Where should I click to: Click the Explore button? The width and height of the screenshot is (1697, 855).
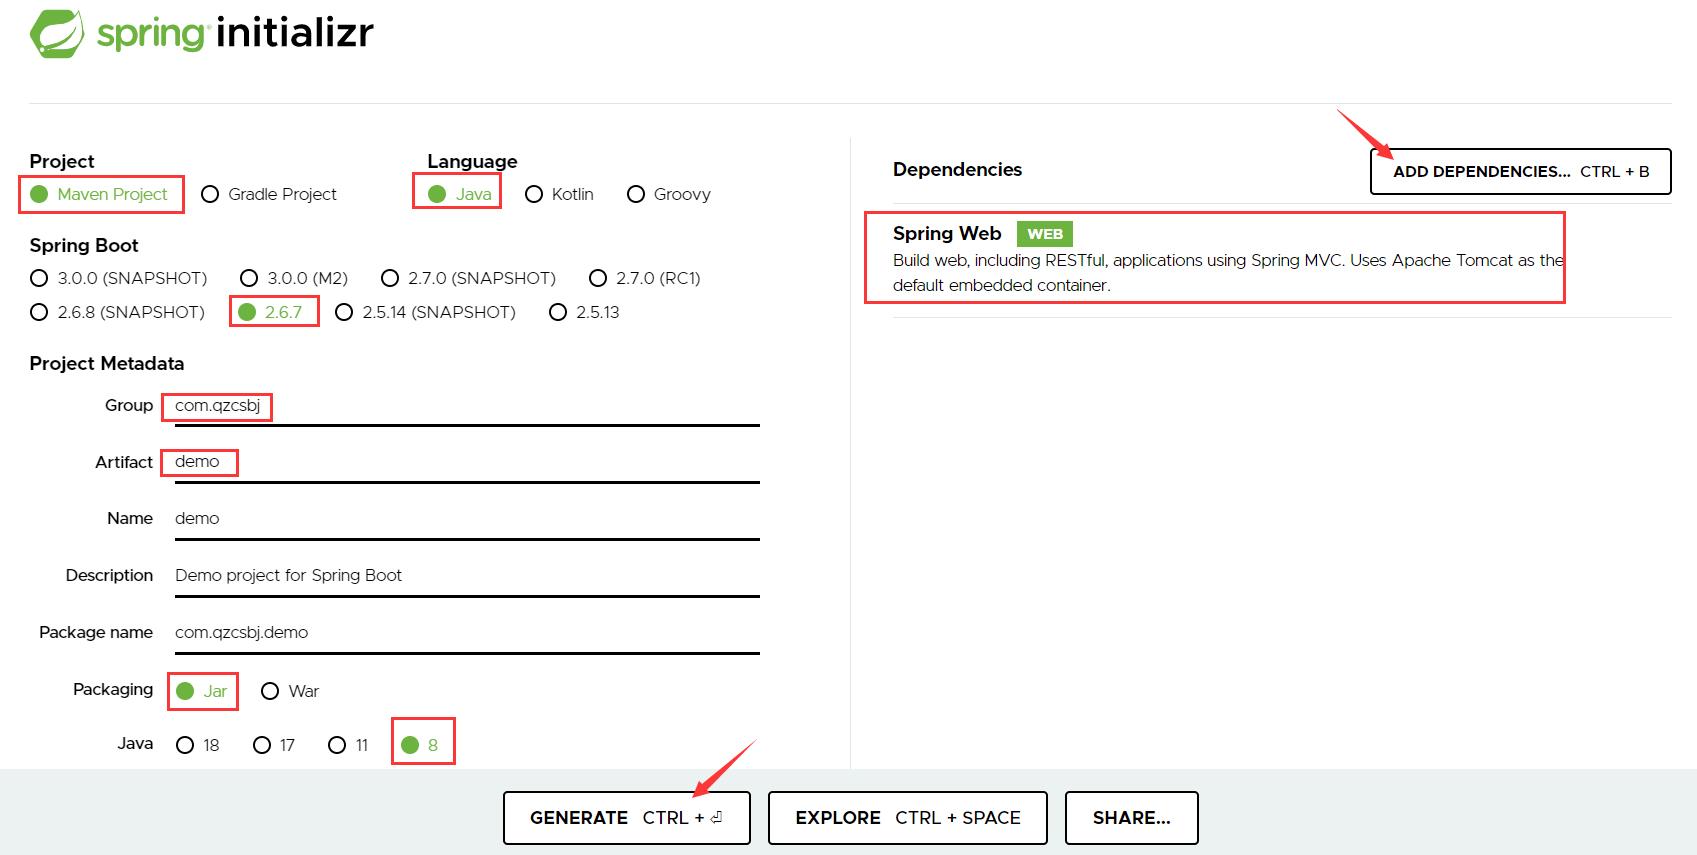coord(908,818)
